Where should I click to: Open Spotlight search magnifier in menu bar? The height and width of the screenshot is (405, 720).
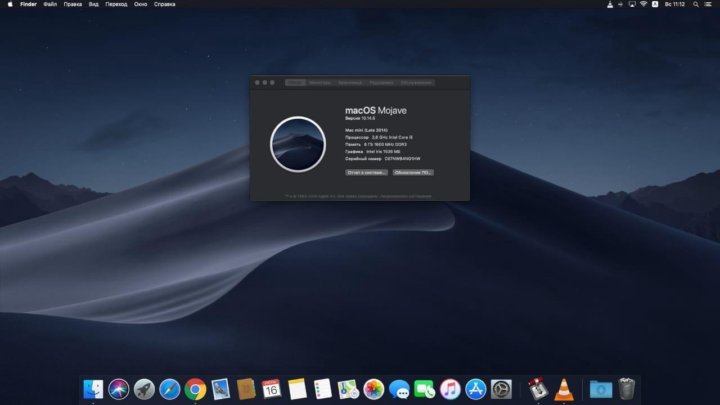coord(696,4)
